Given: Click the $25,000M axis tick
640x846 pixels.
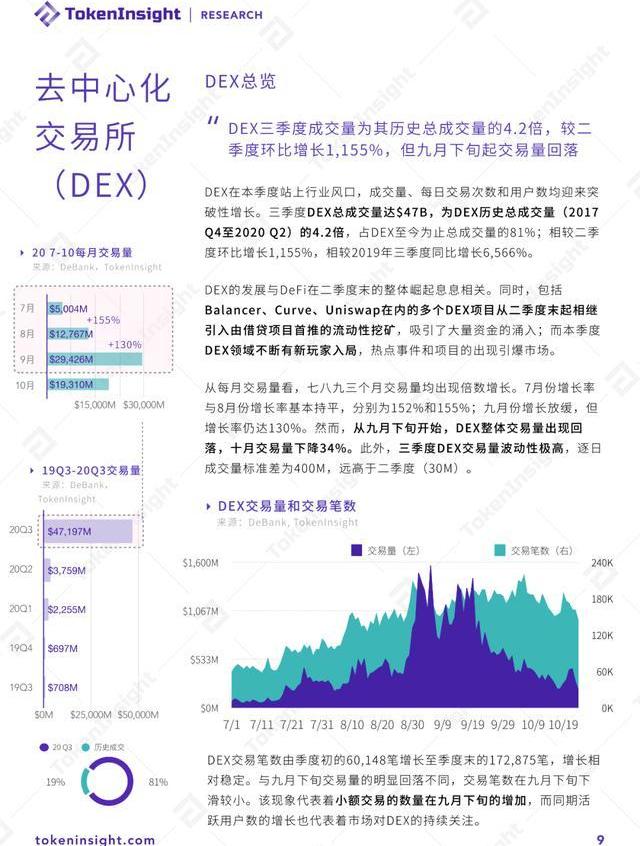Looking at the screenshot, I should click(x=91, y=715).
